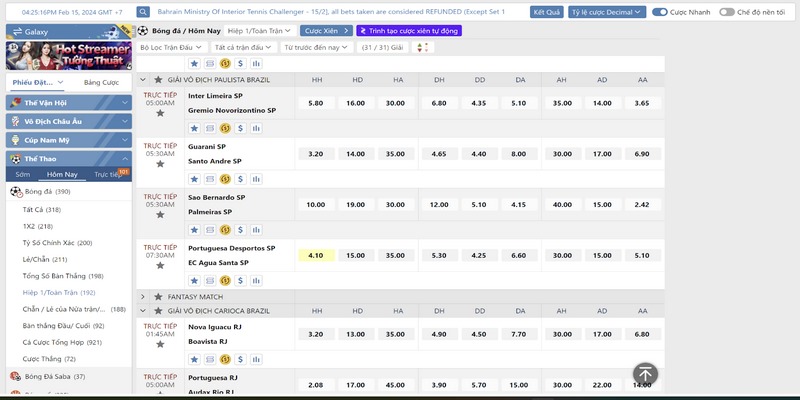Click ticket card icon under Portuguesa Desportos match
This screenshot has height=400, width=800.
point(210,281)
